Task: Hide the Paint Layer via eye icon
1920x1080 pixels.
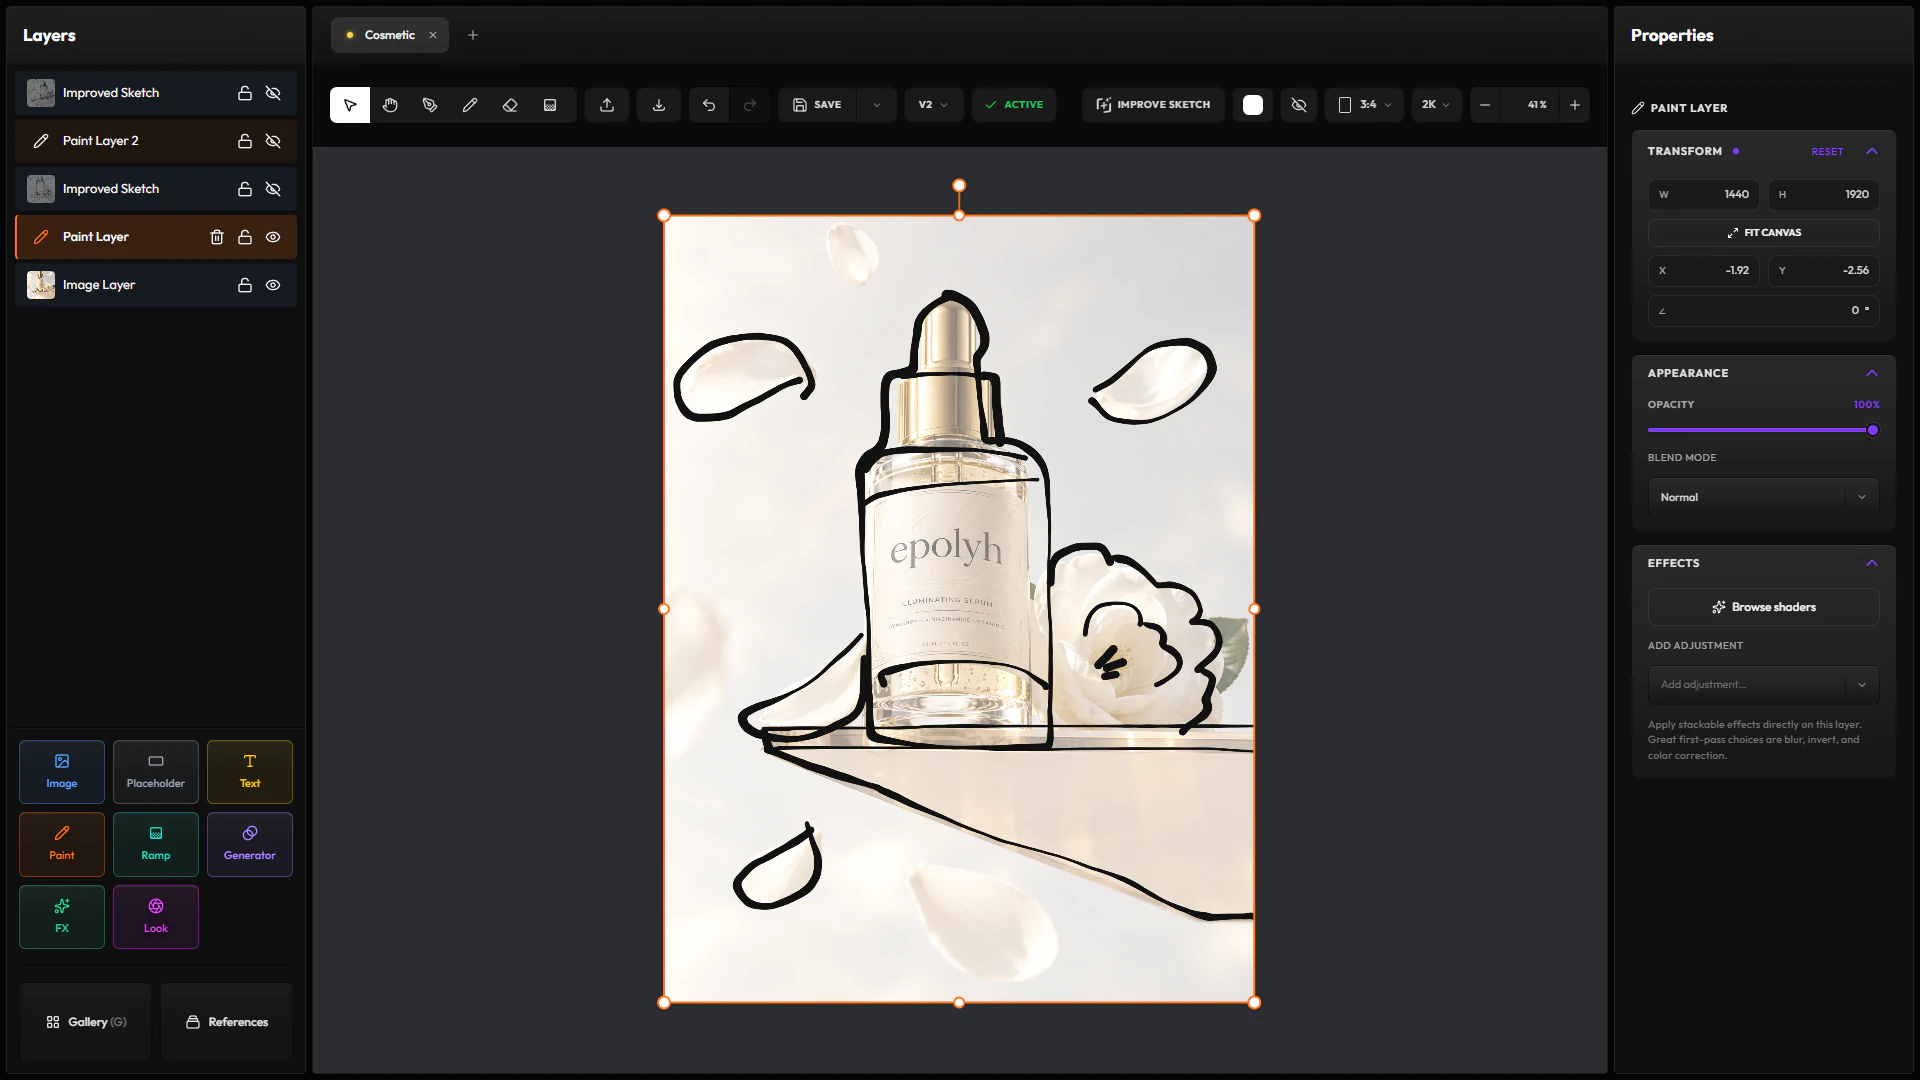Action: click(x=273, y=237)
